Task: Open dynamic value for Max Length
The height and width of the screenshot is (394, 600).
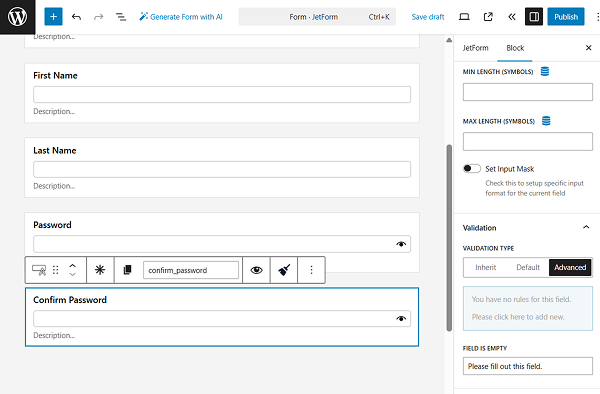Action: (x=546, y=121)
